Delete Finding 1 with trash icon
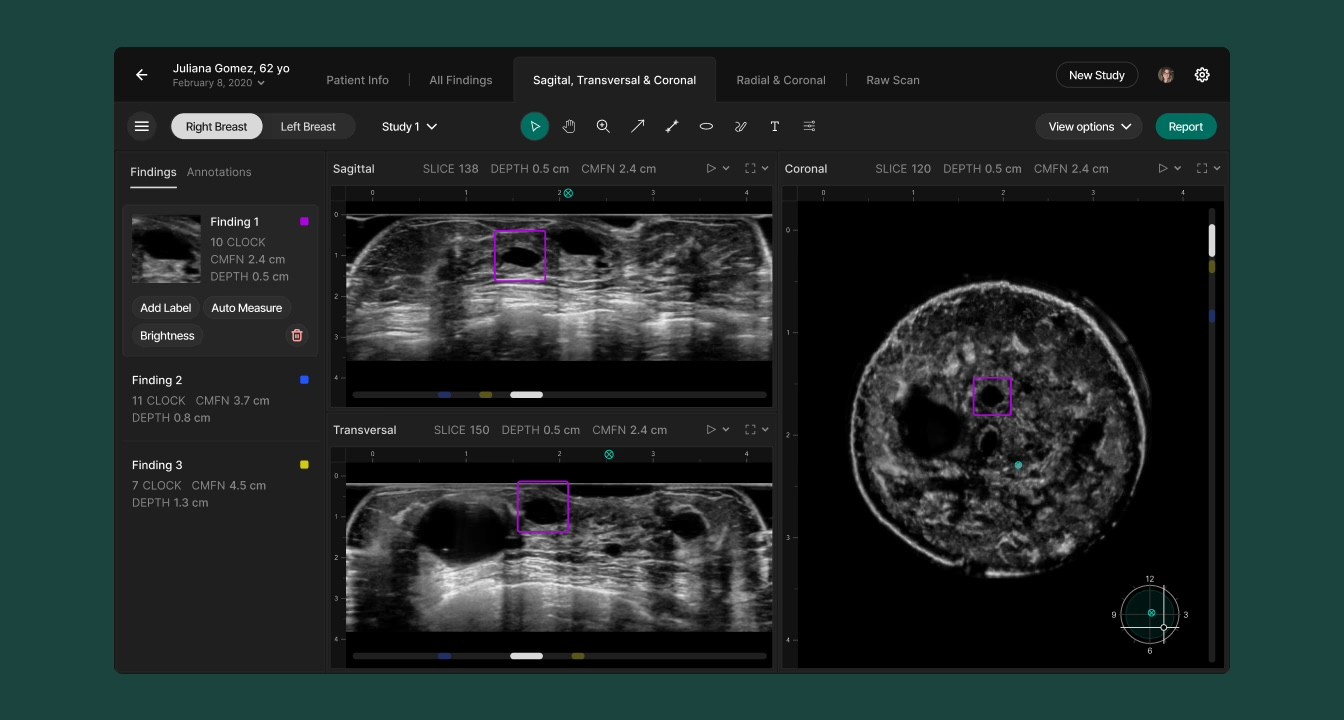Screen dimensions: 1344x720 click(x=297, y=336)
